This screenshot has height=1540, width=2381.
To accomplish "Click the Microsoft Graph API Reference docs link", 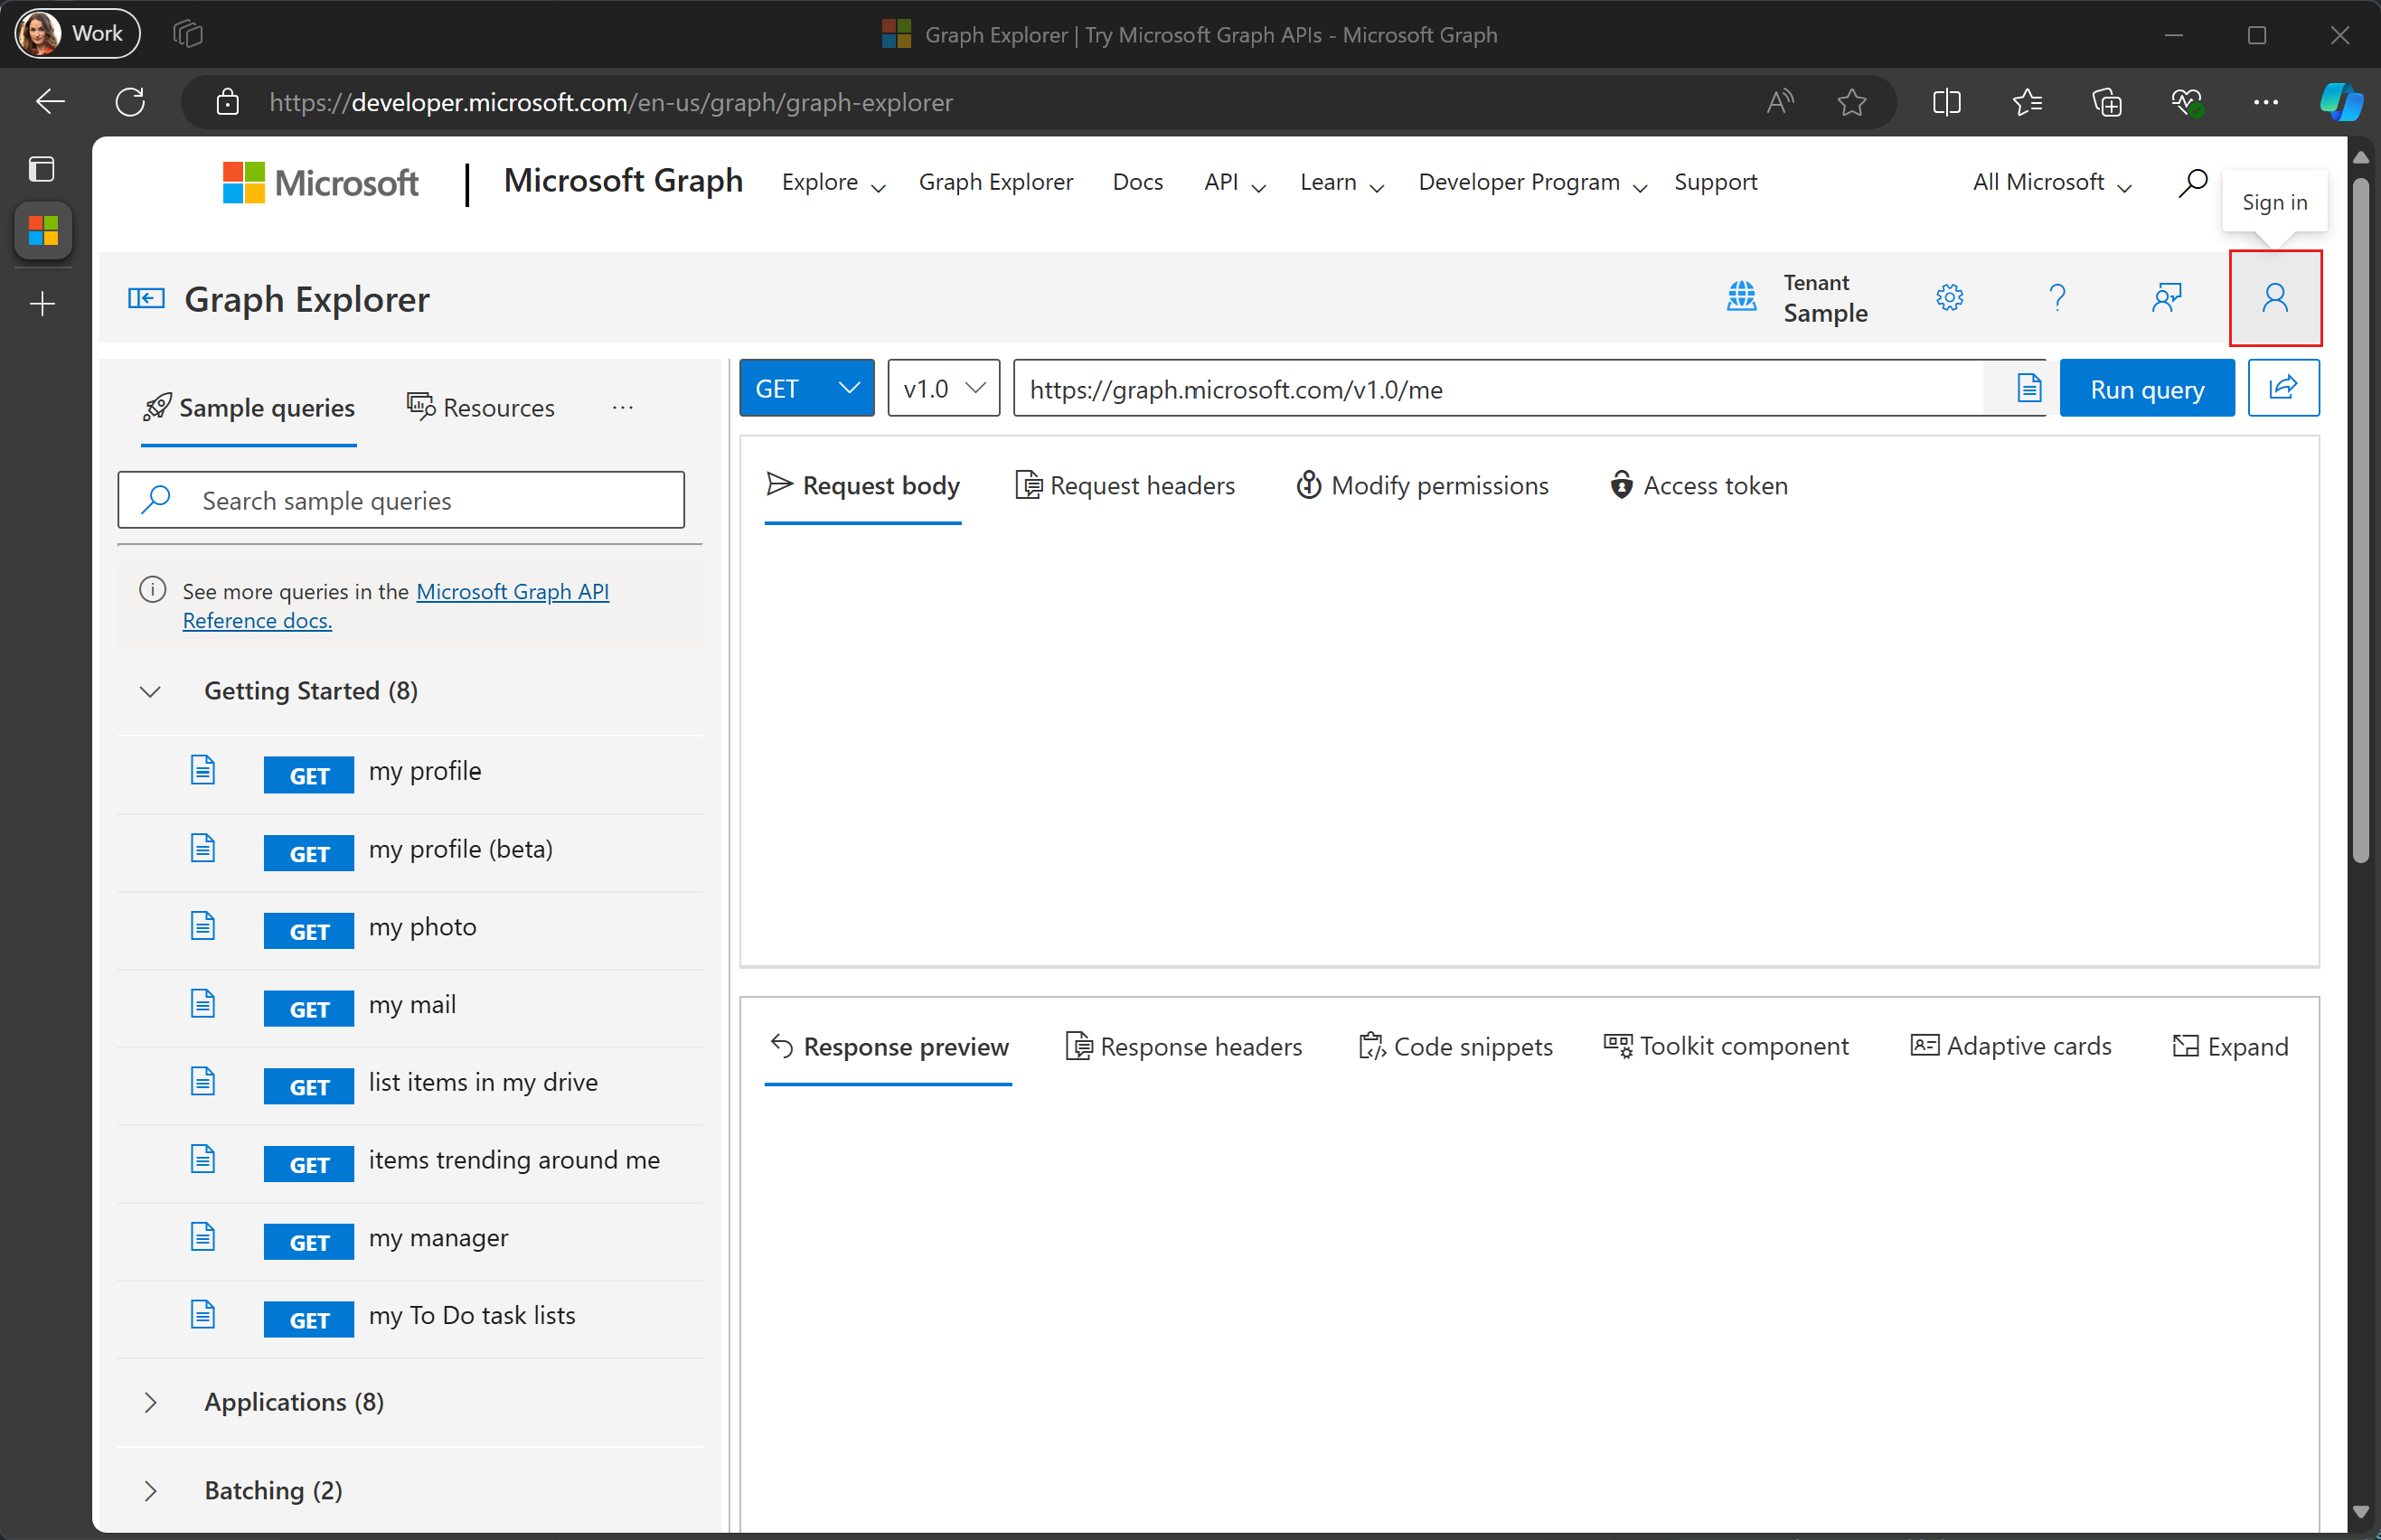I will pos(396,606).
